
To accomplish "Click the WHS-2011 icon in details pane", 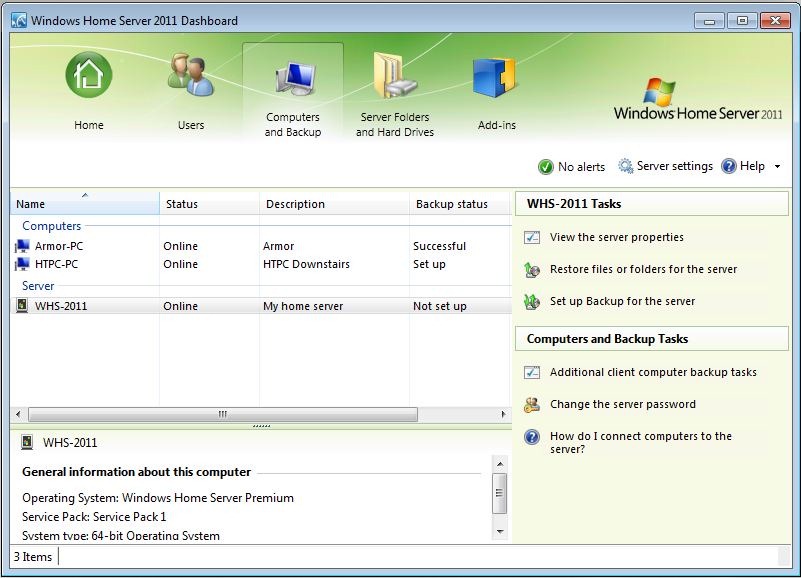I will coord(27,442).
